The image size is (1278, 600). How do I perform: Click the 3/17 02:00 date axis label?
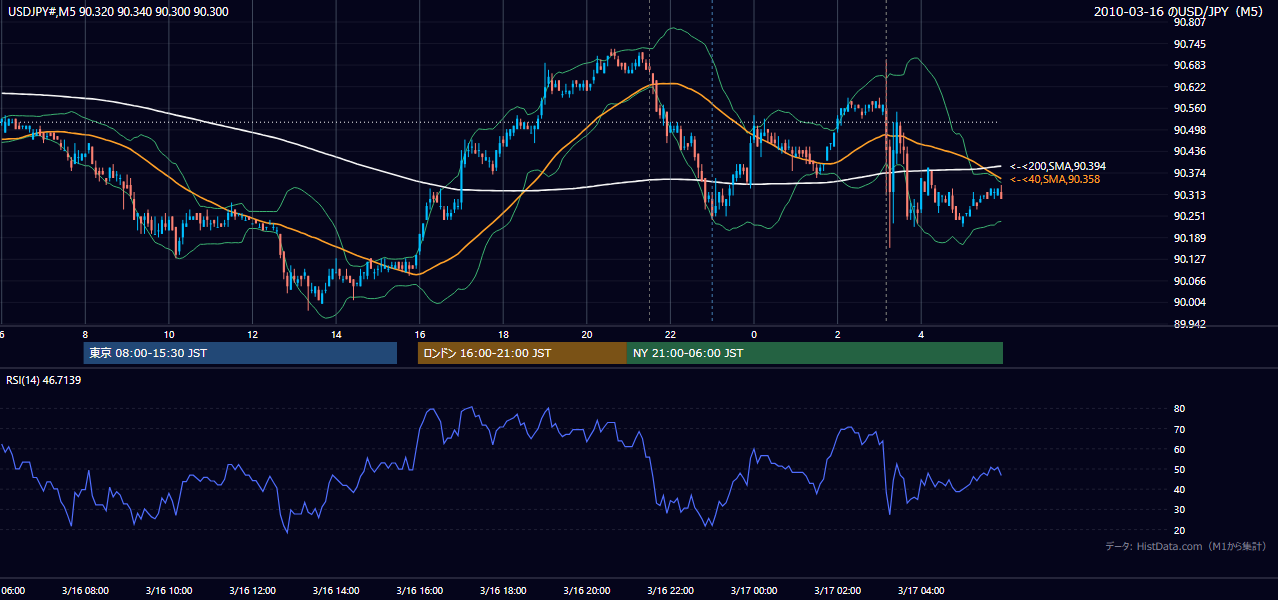838,591
